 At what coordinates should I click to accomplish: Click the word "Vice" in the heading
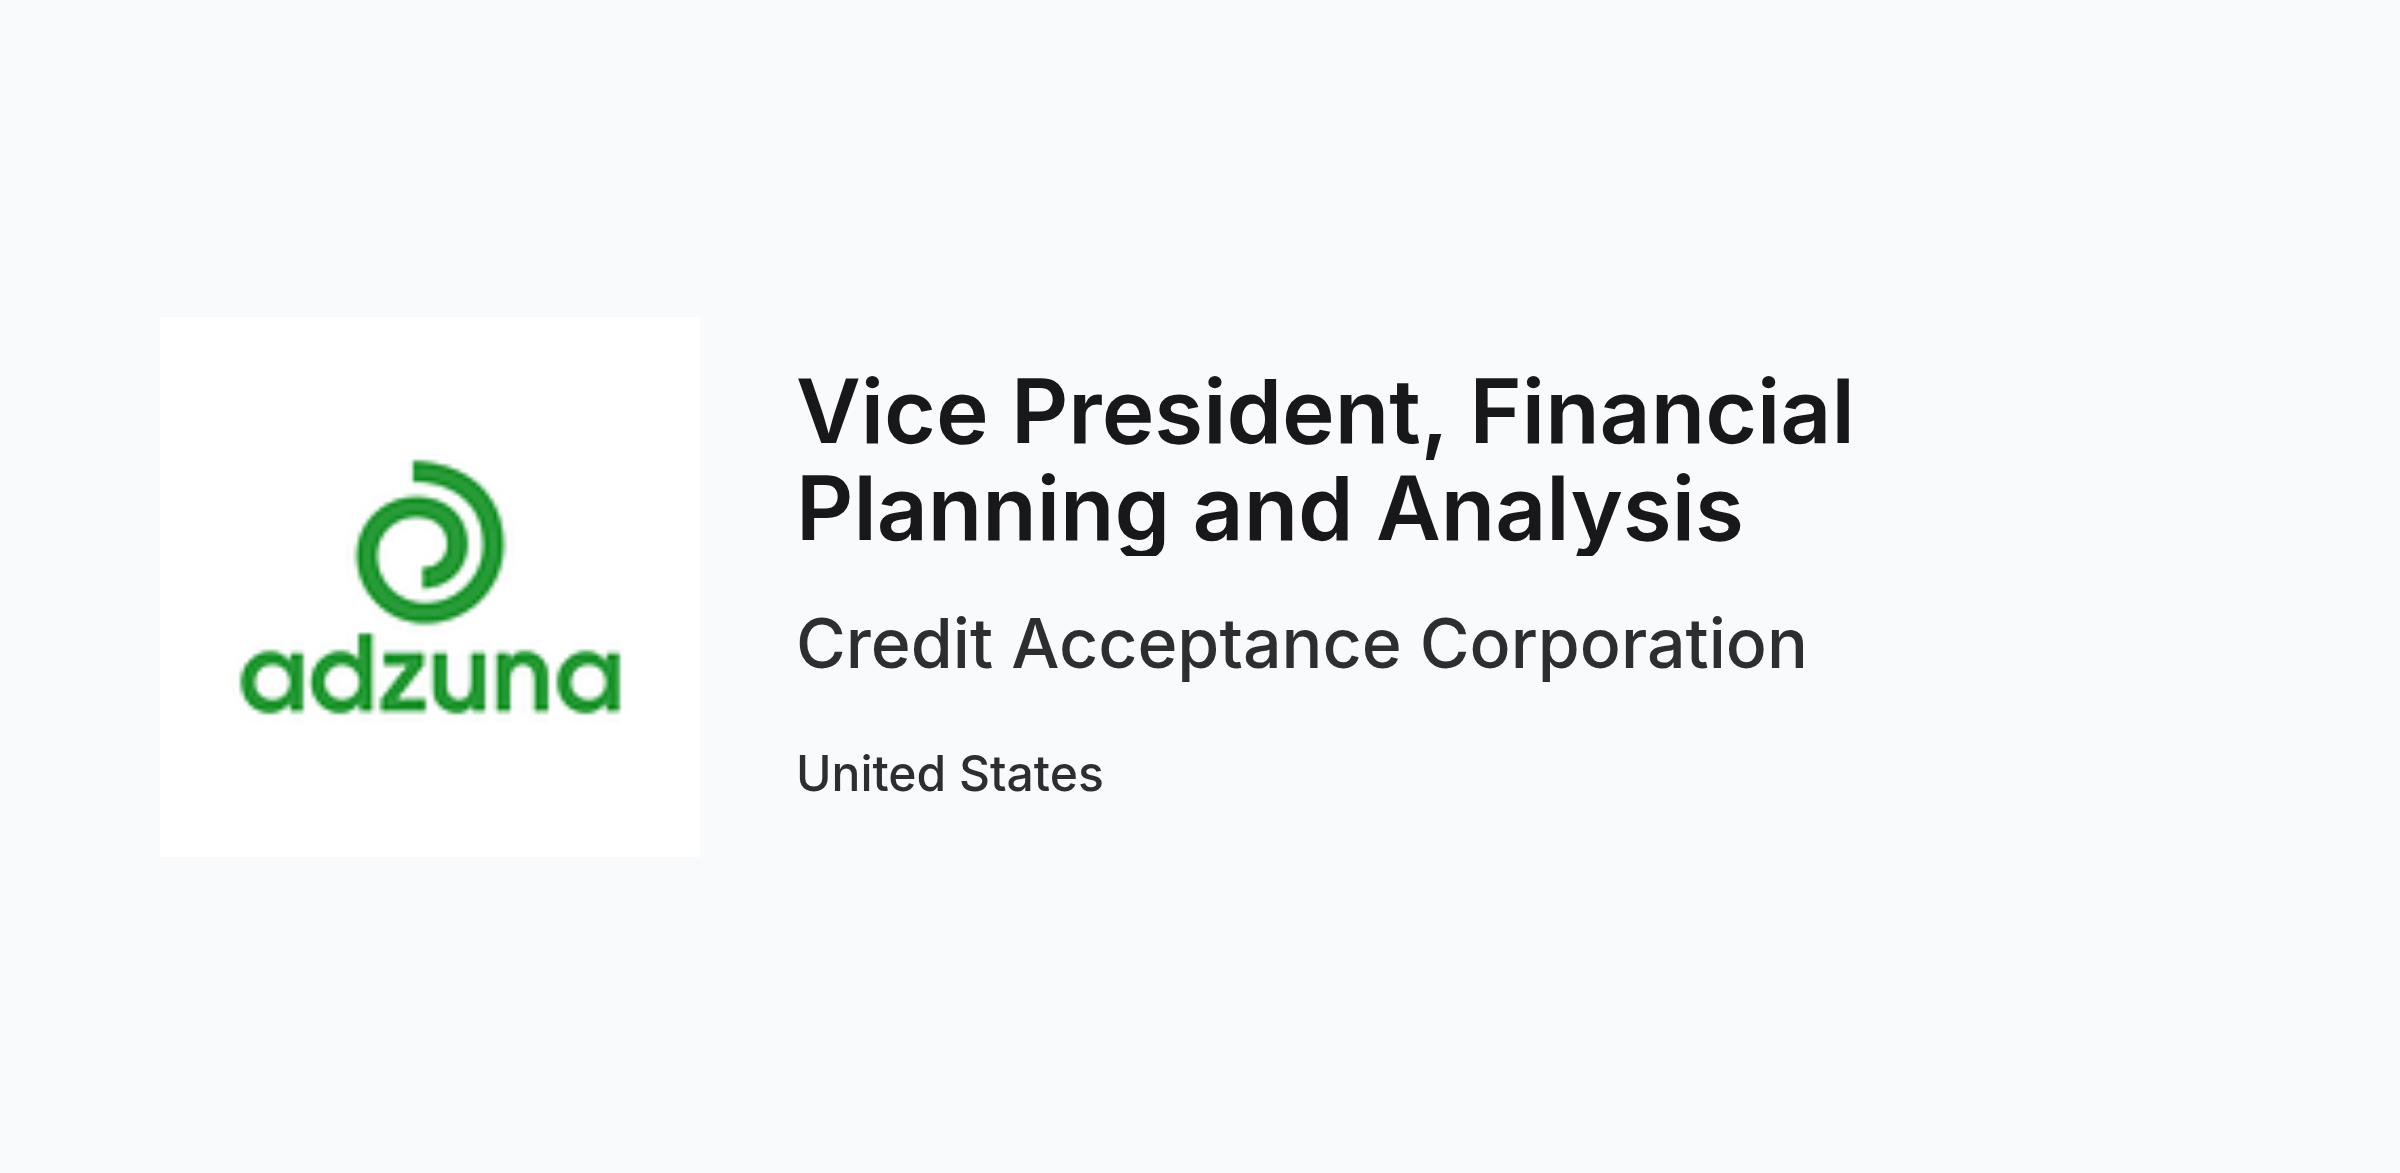(892, 411)
